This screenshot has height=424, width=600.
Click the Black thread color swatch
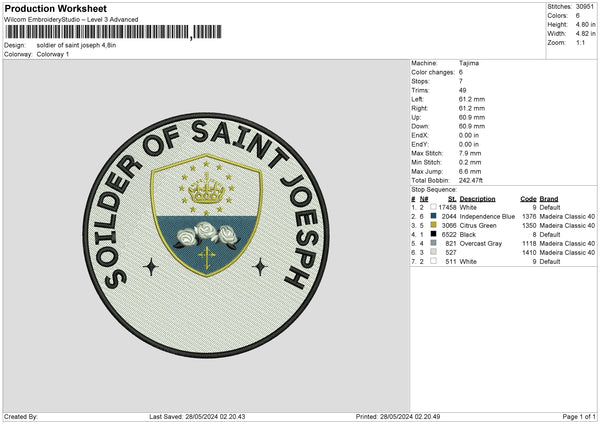[x=433, y=234]
